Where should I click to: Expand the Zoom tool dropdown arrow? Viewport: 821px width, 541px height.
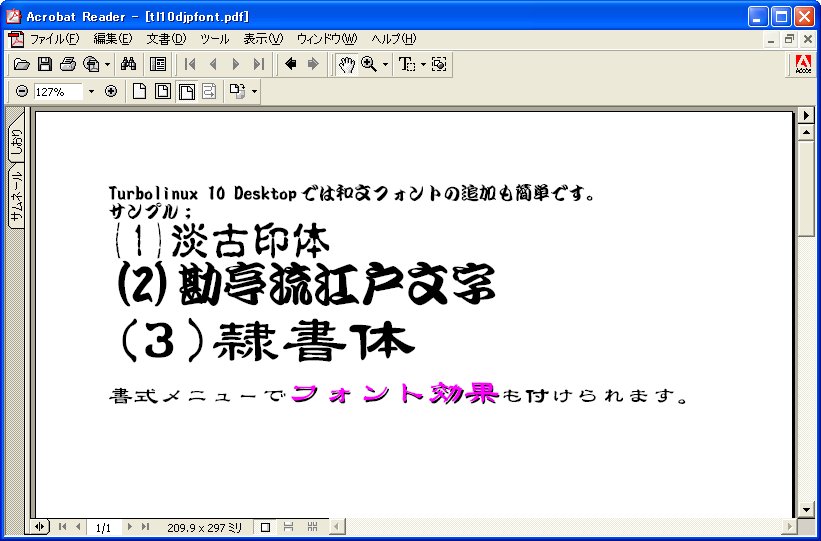click(x=385, y=64)
